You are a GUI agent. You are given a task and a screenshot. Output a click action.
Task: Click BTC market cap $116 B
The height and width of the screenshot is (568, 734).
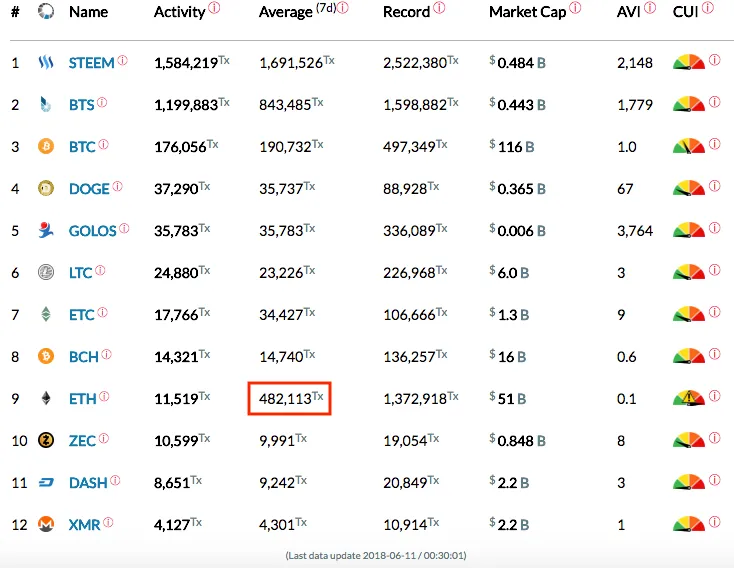(x=512, y=147)
